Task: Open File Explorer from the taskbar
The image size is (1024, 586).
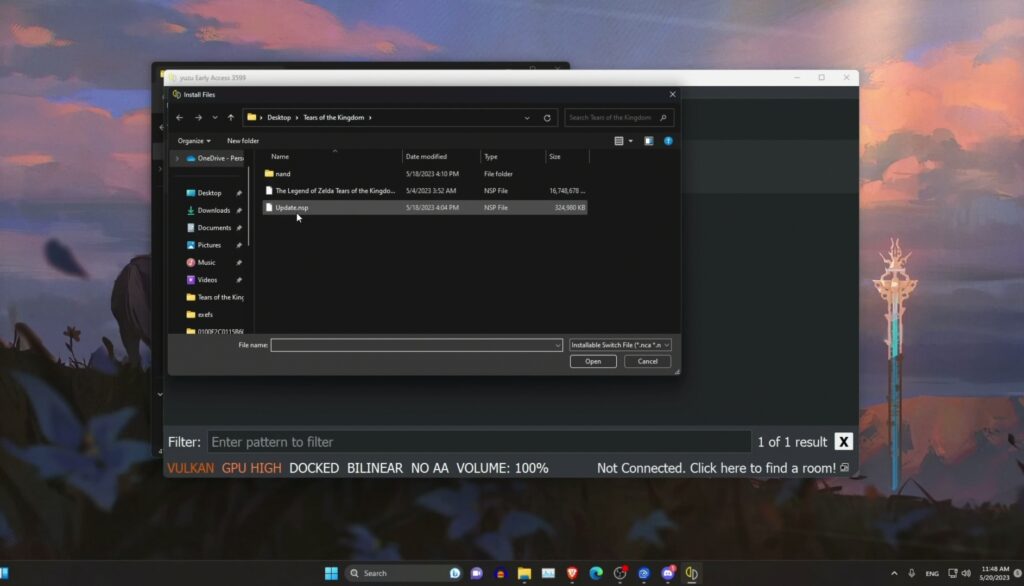Action: click(x=524, y=573)
